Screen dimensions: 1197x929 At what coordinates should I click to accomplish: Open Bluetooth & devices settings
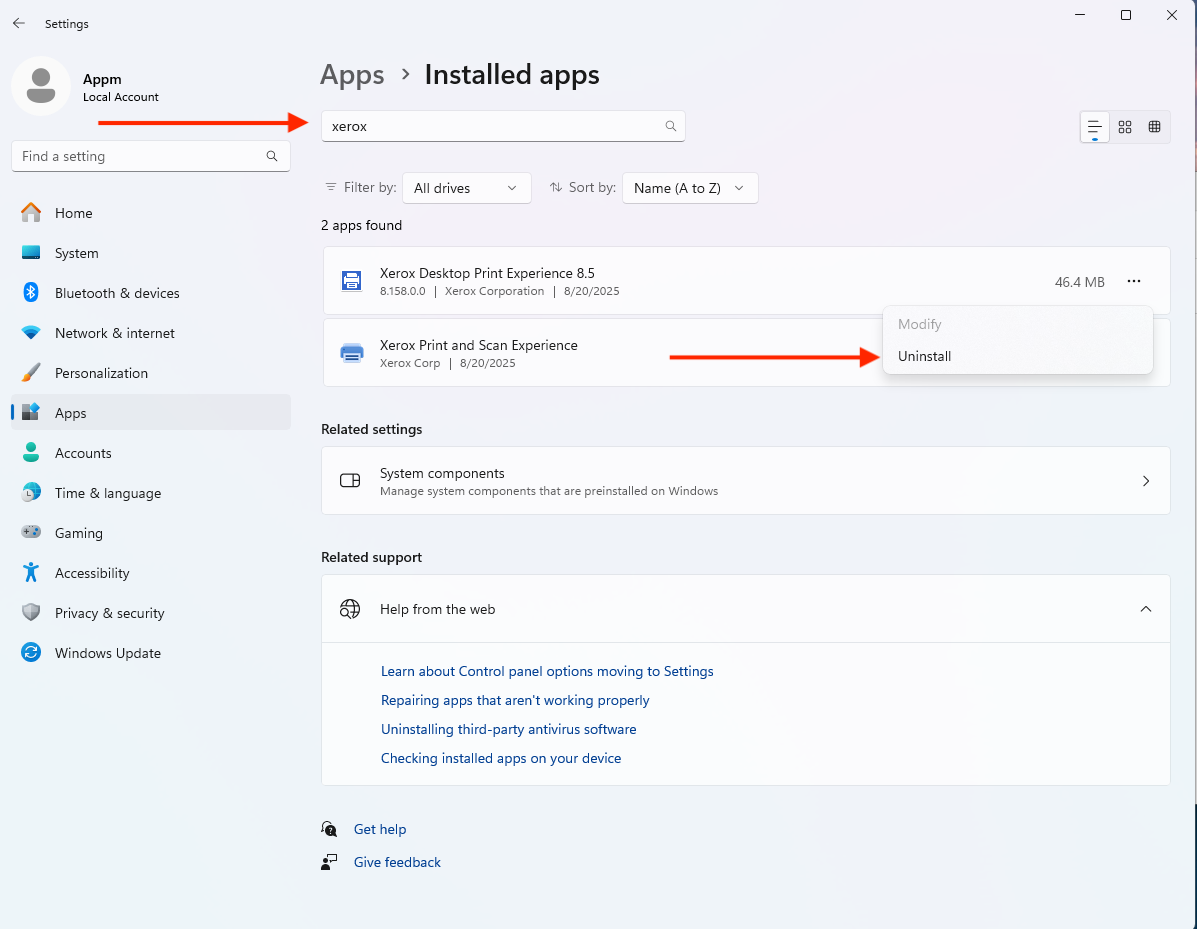117,293
